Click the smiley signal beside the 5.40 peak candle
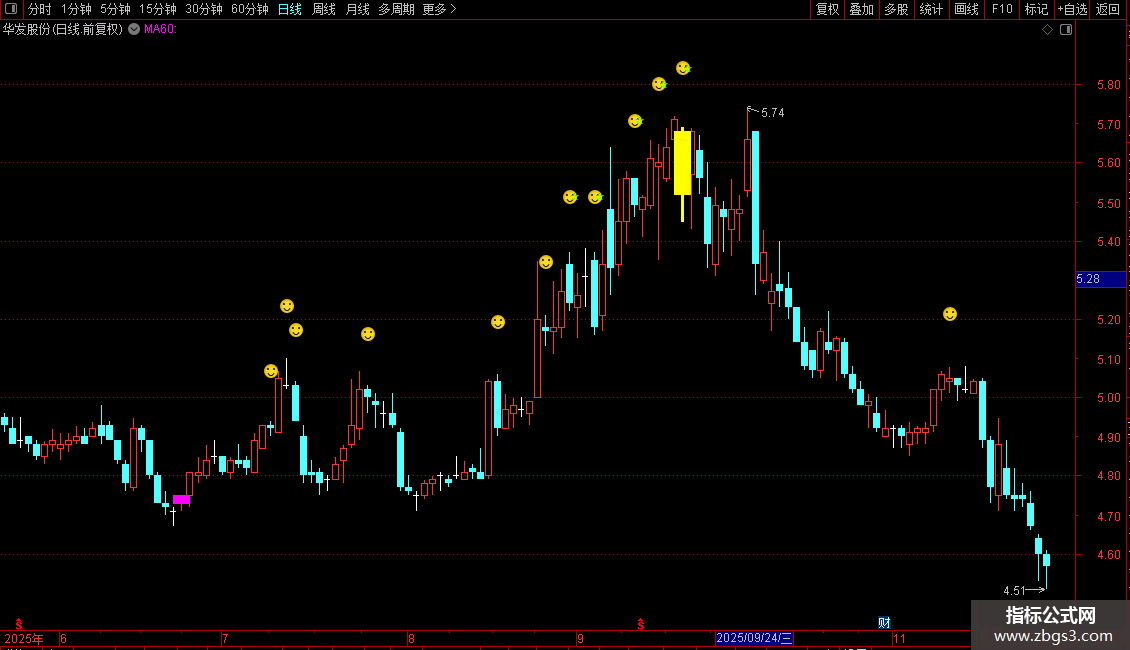This screenshot has width=1130, height=650. [546, 262]
